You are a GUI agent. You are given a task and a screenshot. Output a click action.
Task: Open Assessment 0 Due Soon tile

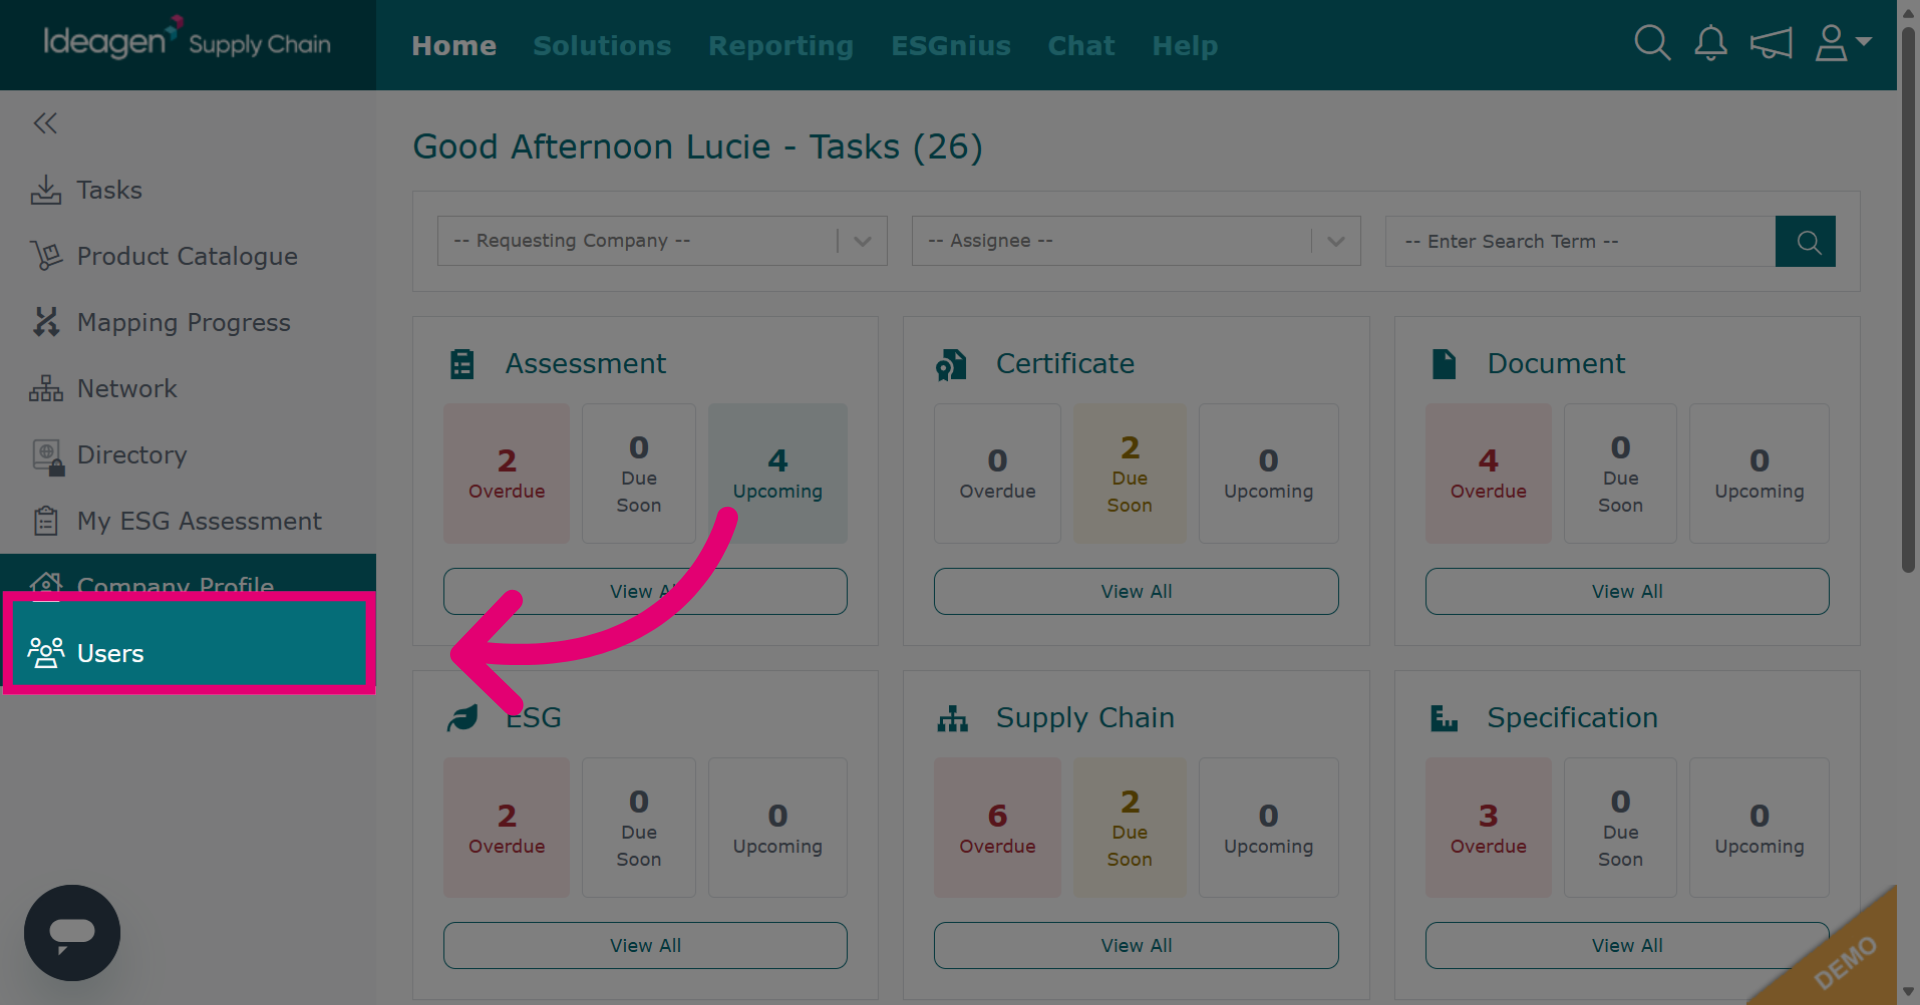tap(639, 473)
